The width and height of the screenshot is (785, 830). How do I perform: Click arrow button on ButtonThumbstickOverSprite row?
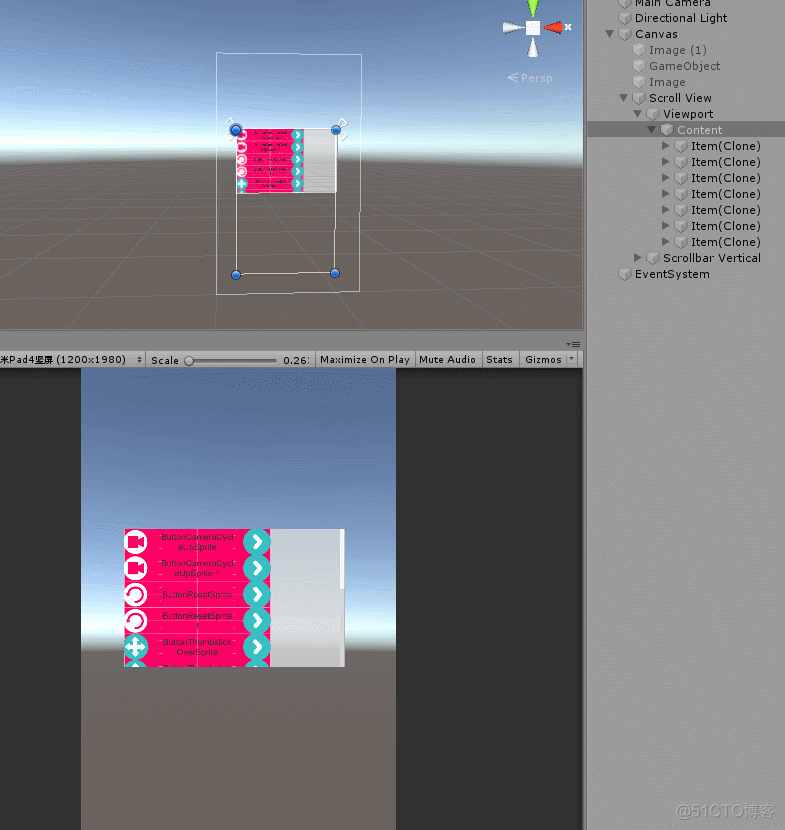pos(257,646)
